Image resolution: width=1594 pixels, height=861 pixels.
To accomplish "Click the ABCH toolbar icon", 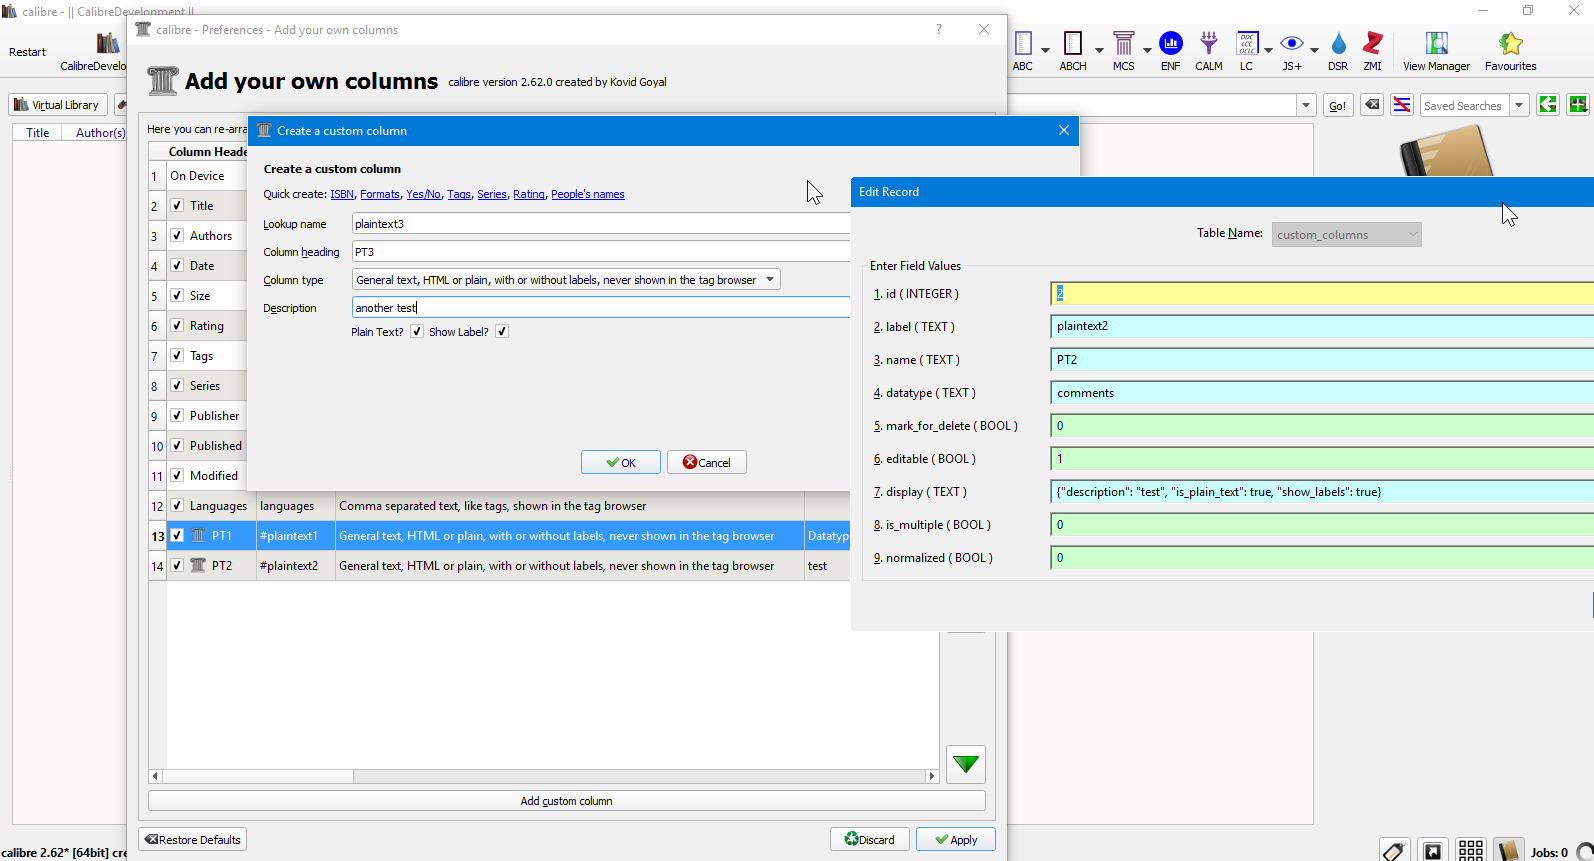I will click(1073, 44).
